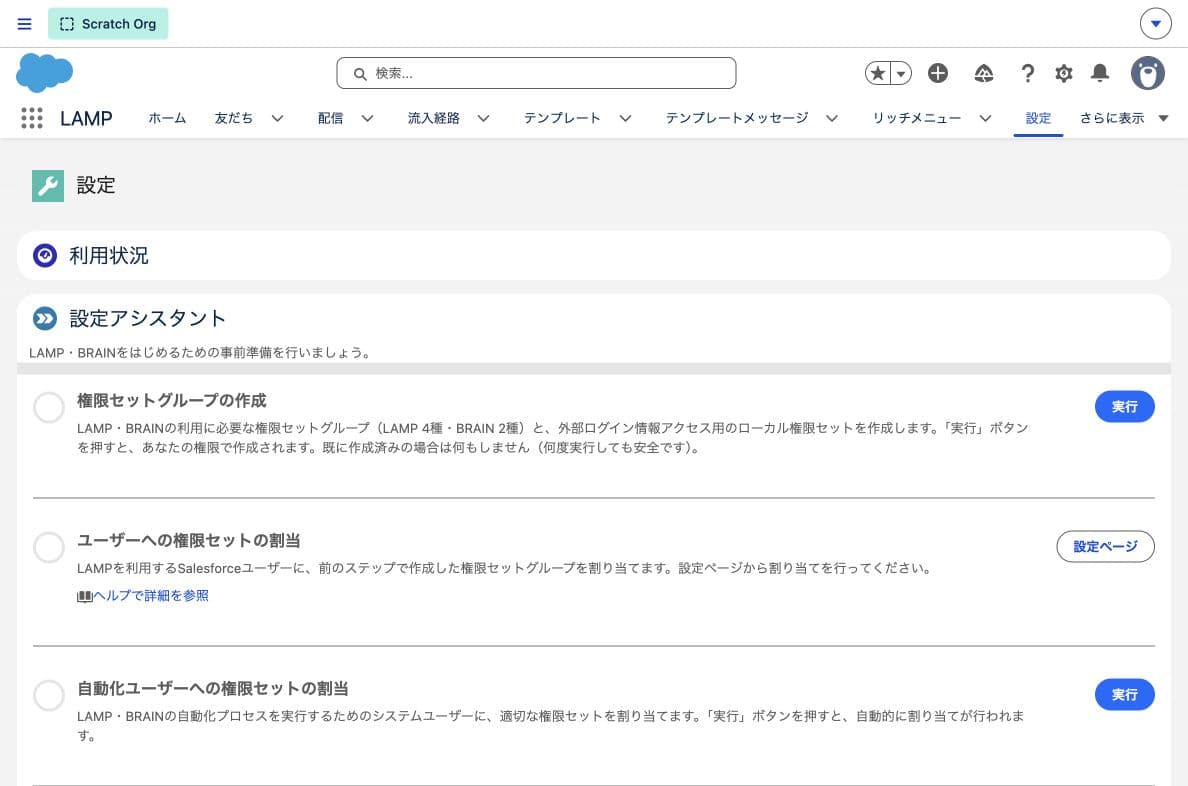Toggle the 権限セットグループの作成 step circle
Screen dimensions: 1188x786
49,407
